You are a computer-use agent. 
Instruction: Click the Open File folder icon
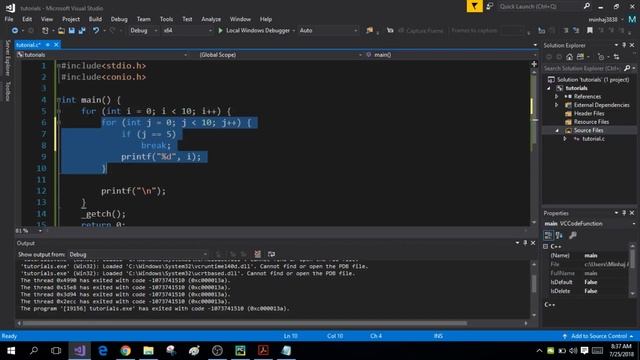pos(61,31)
